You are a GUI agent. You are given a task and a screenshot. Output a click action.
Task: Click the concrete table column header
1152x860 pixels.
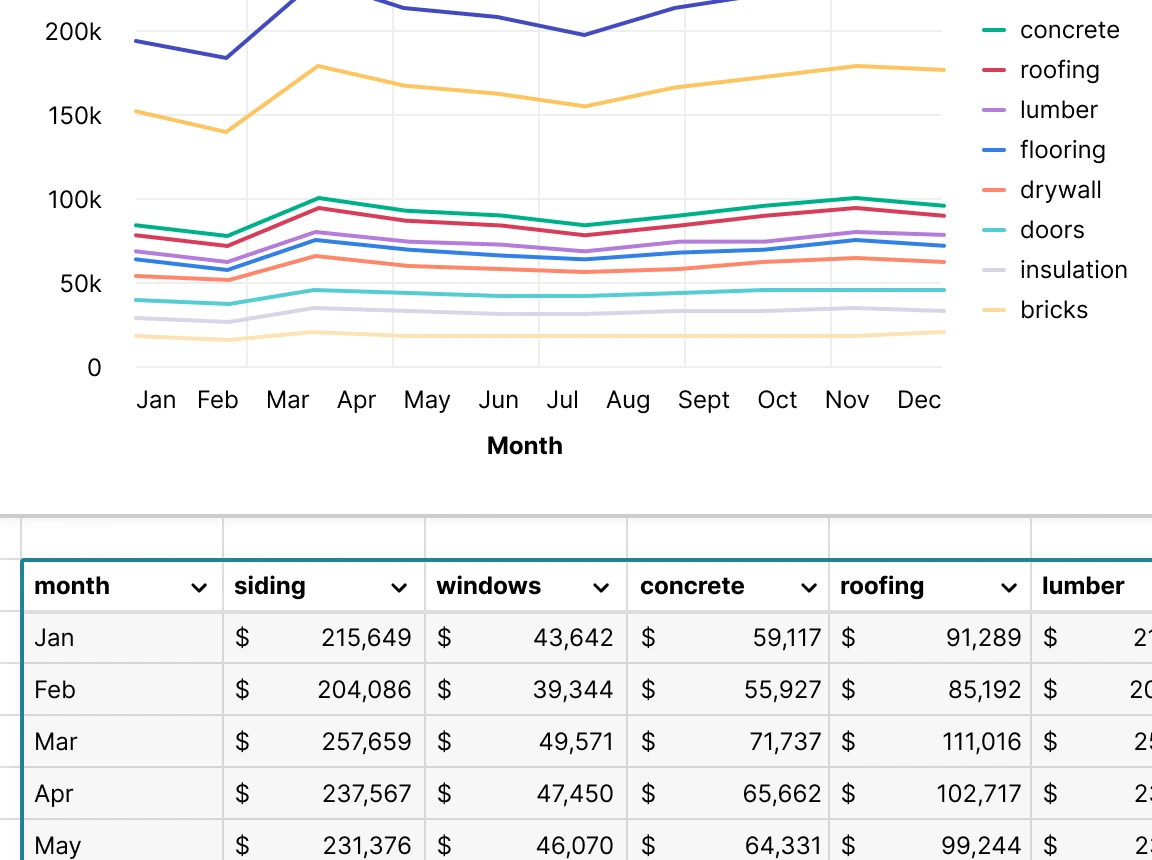tap(692, 587)
